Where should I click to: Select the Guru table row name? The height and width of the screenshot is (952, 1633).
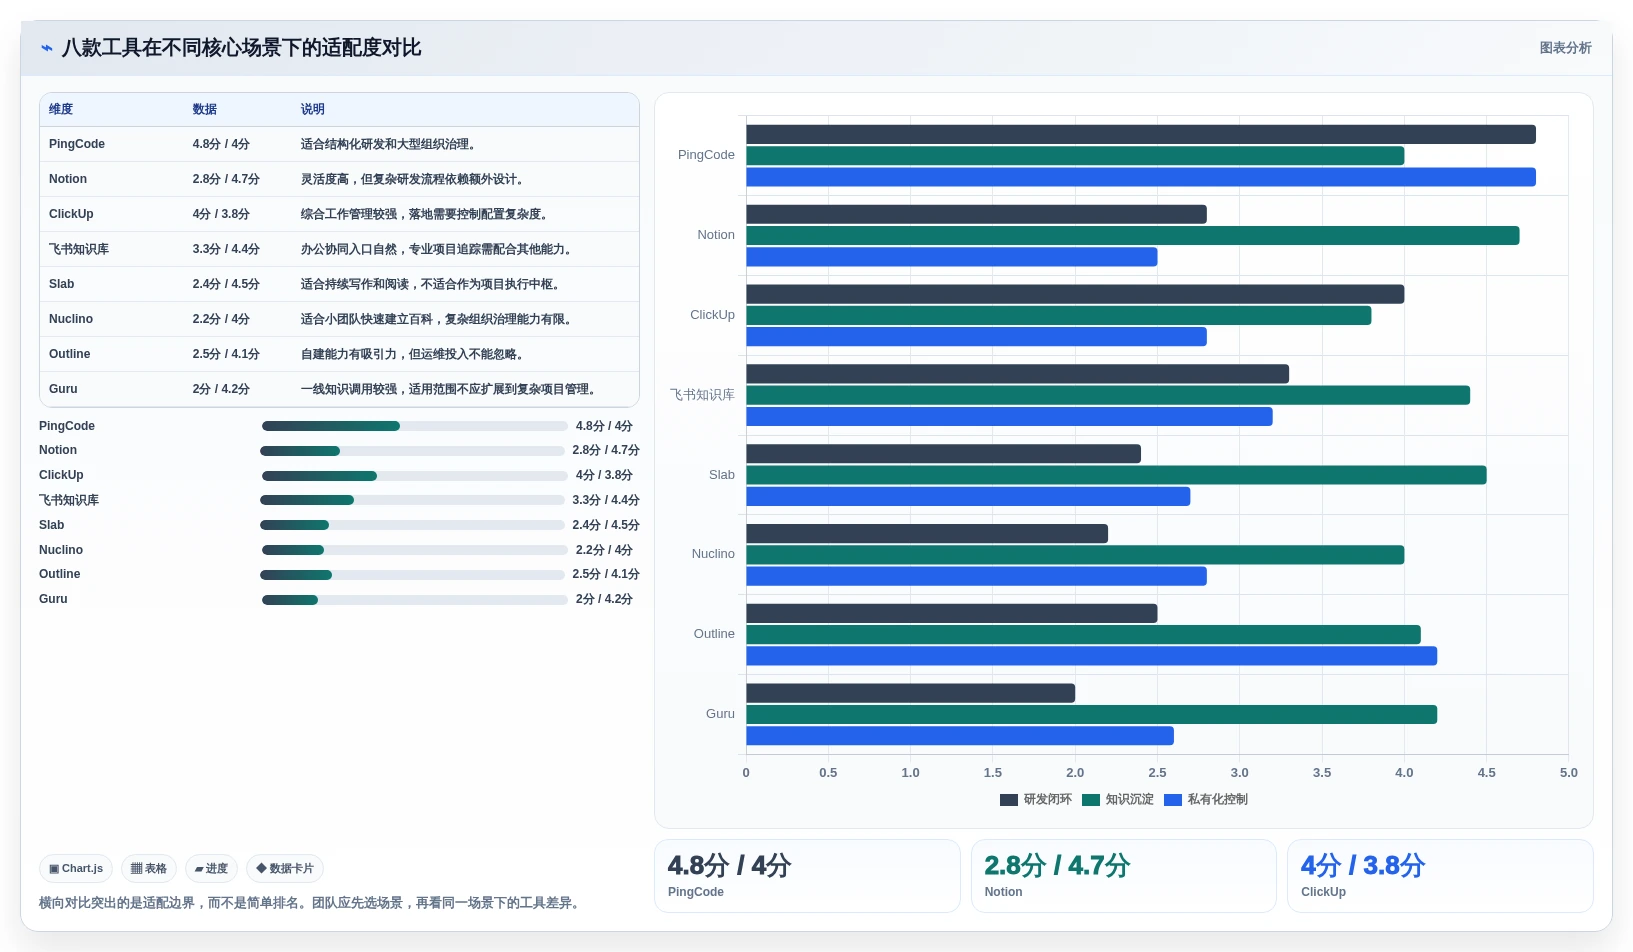(63, 389)
